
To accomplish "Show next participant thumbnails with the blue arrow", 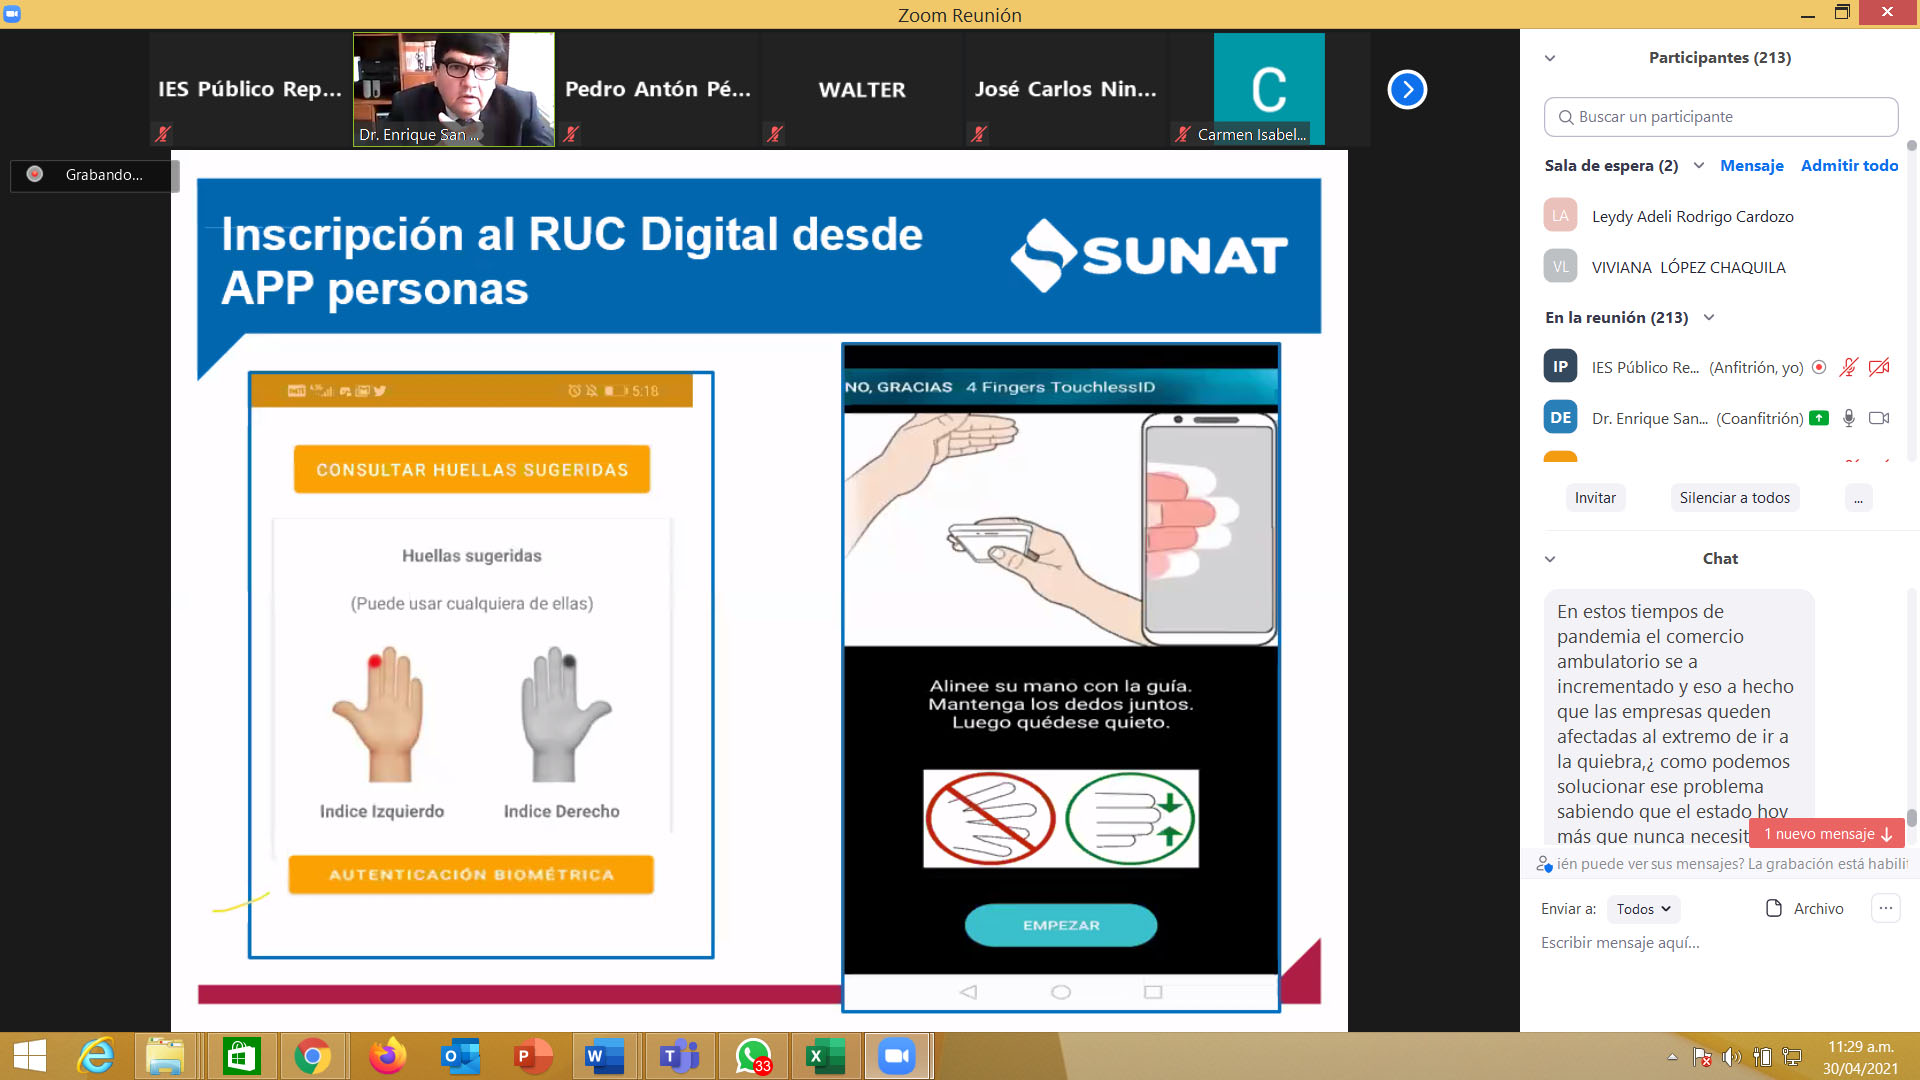I will pos(1406,90).
